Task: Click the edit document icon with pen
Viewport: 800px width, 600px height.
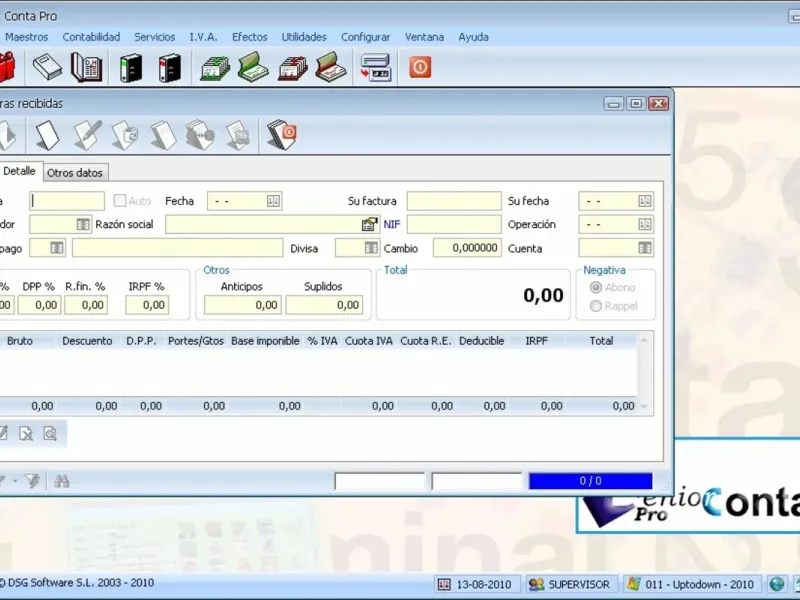Action: 87,135
